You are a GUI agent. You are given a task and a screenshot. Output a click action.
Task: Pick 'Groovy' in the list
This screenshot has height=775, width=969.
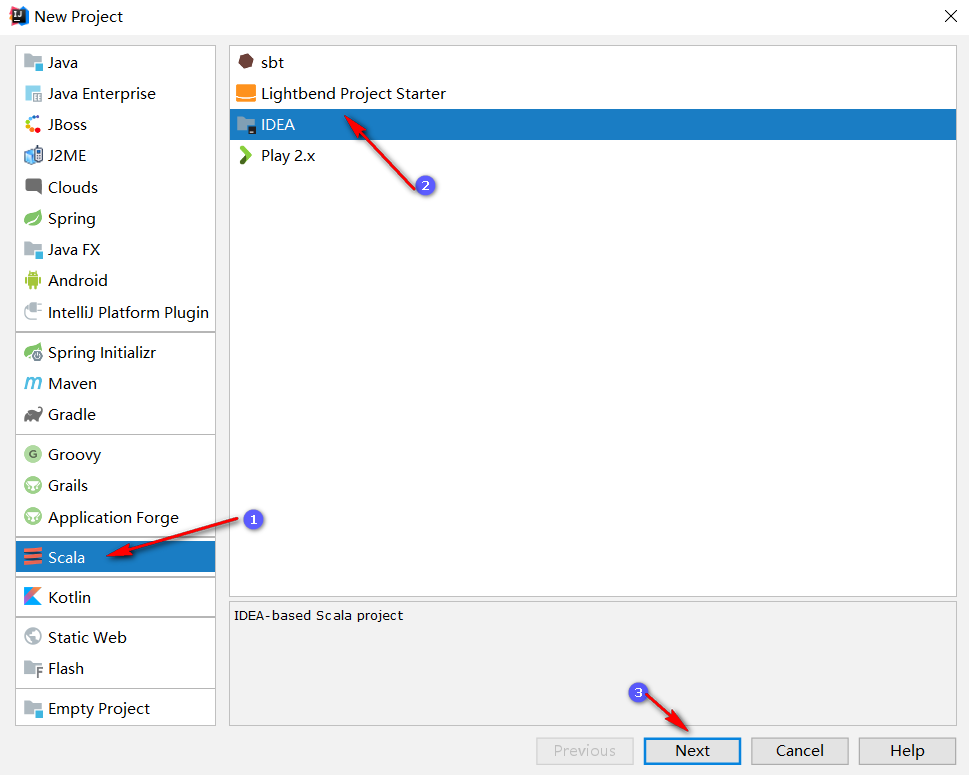coord(74,455)
